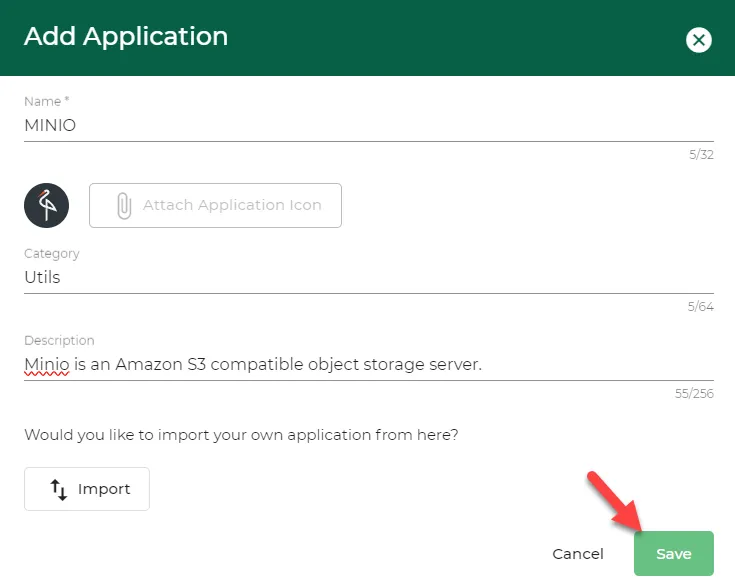Click the '5/32' character counter
The width and height of the screenshot is (735, 587).
[x=701, y=154]
